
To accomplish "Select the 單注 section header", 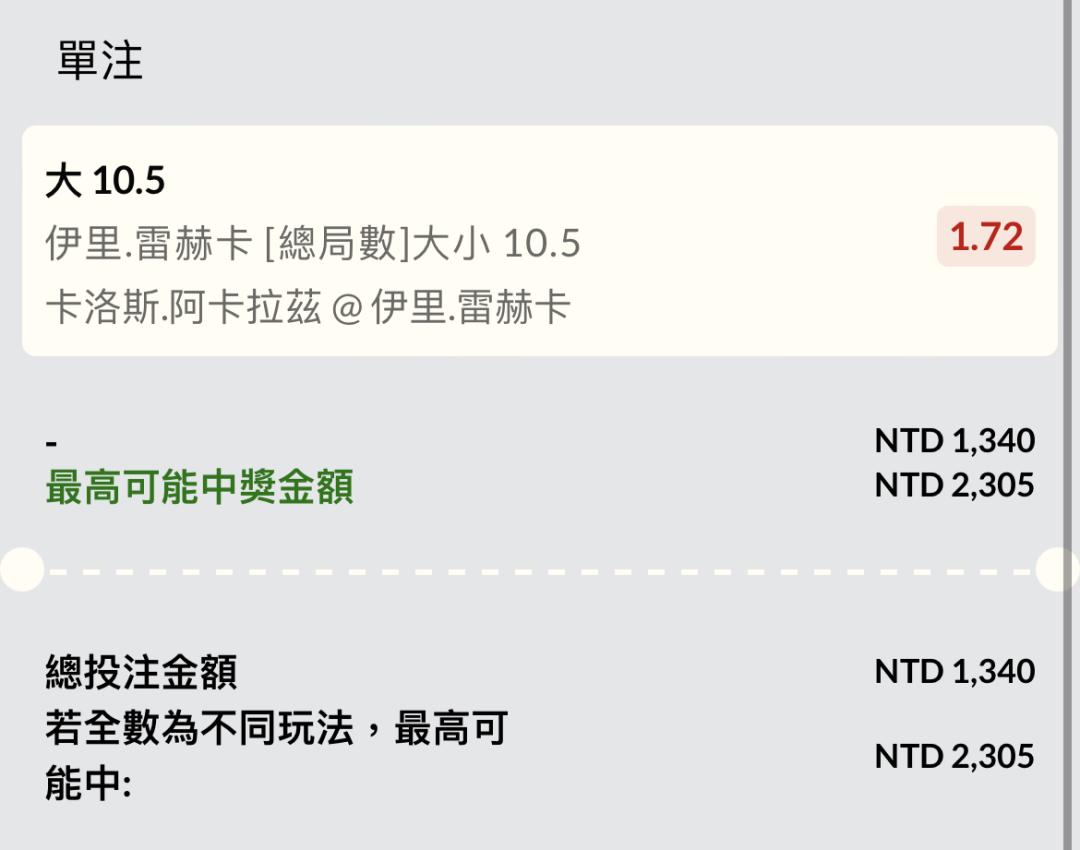I will click(x=100, y=62).
